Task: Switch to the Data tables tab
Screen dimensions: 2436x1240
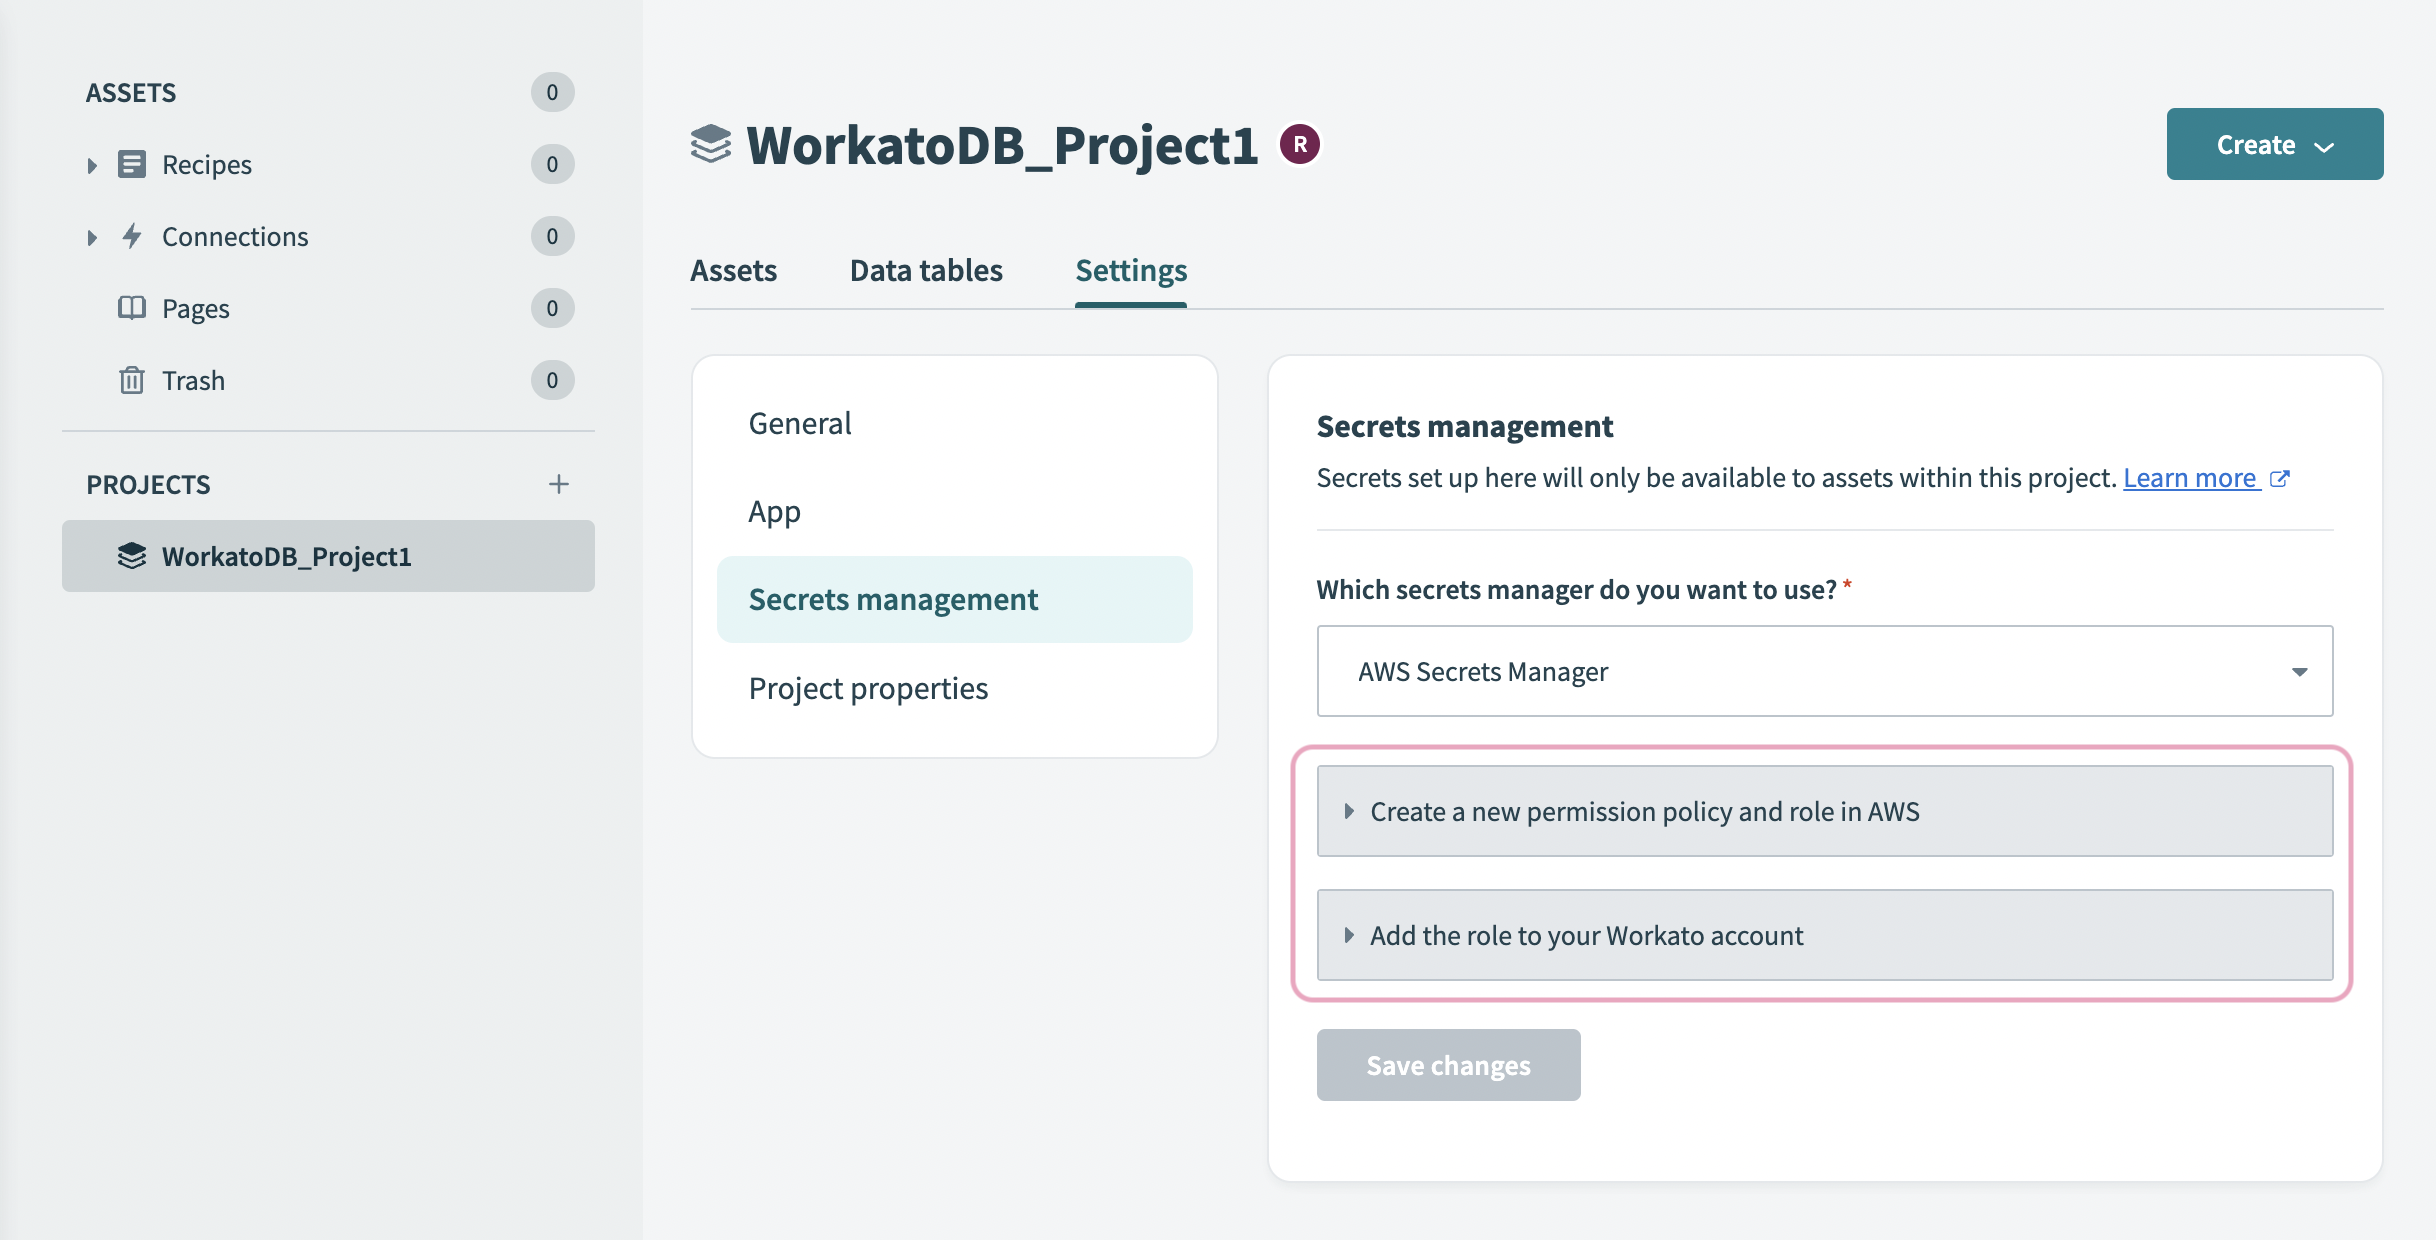Action: [925, 270]
